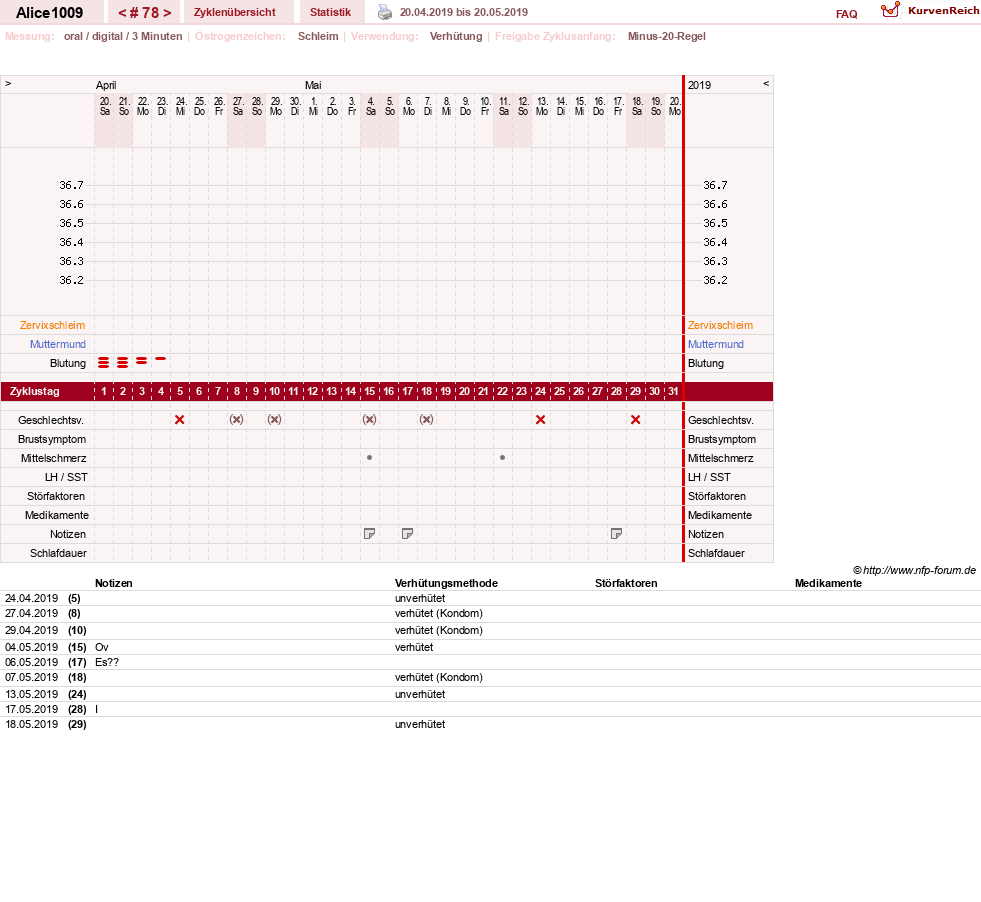Click the printer icon beside the date range
981x902 pixels.
(x=385, y=12)
